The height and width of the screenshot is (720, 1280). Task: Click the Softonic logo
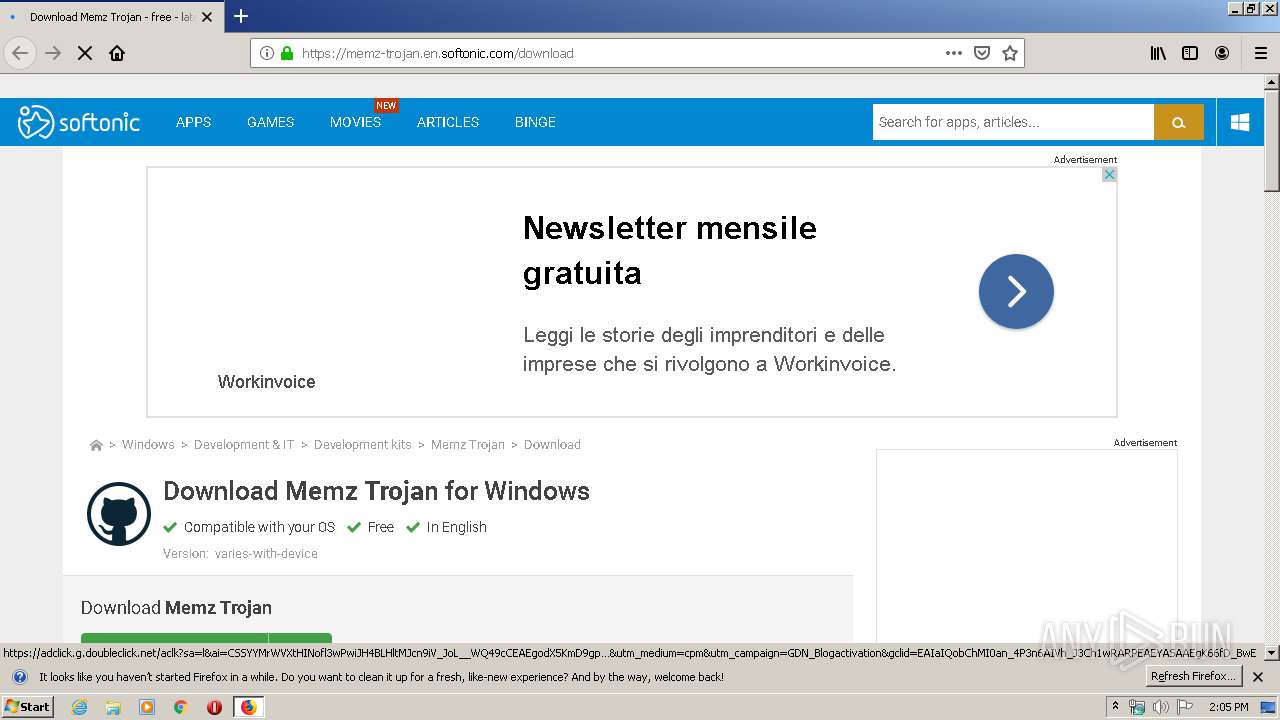click(79, 122)
